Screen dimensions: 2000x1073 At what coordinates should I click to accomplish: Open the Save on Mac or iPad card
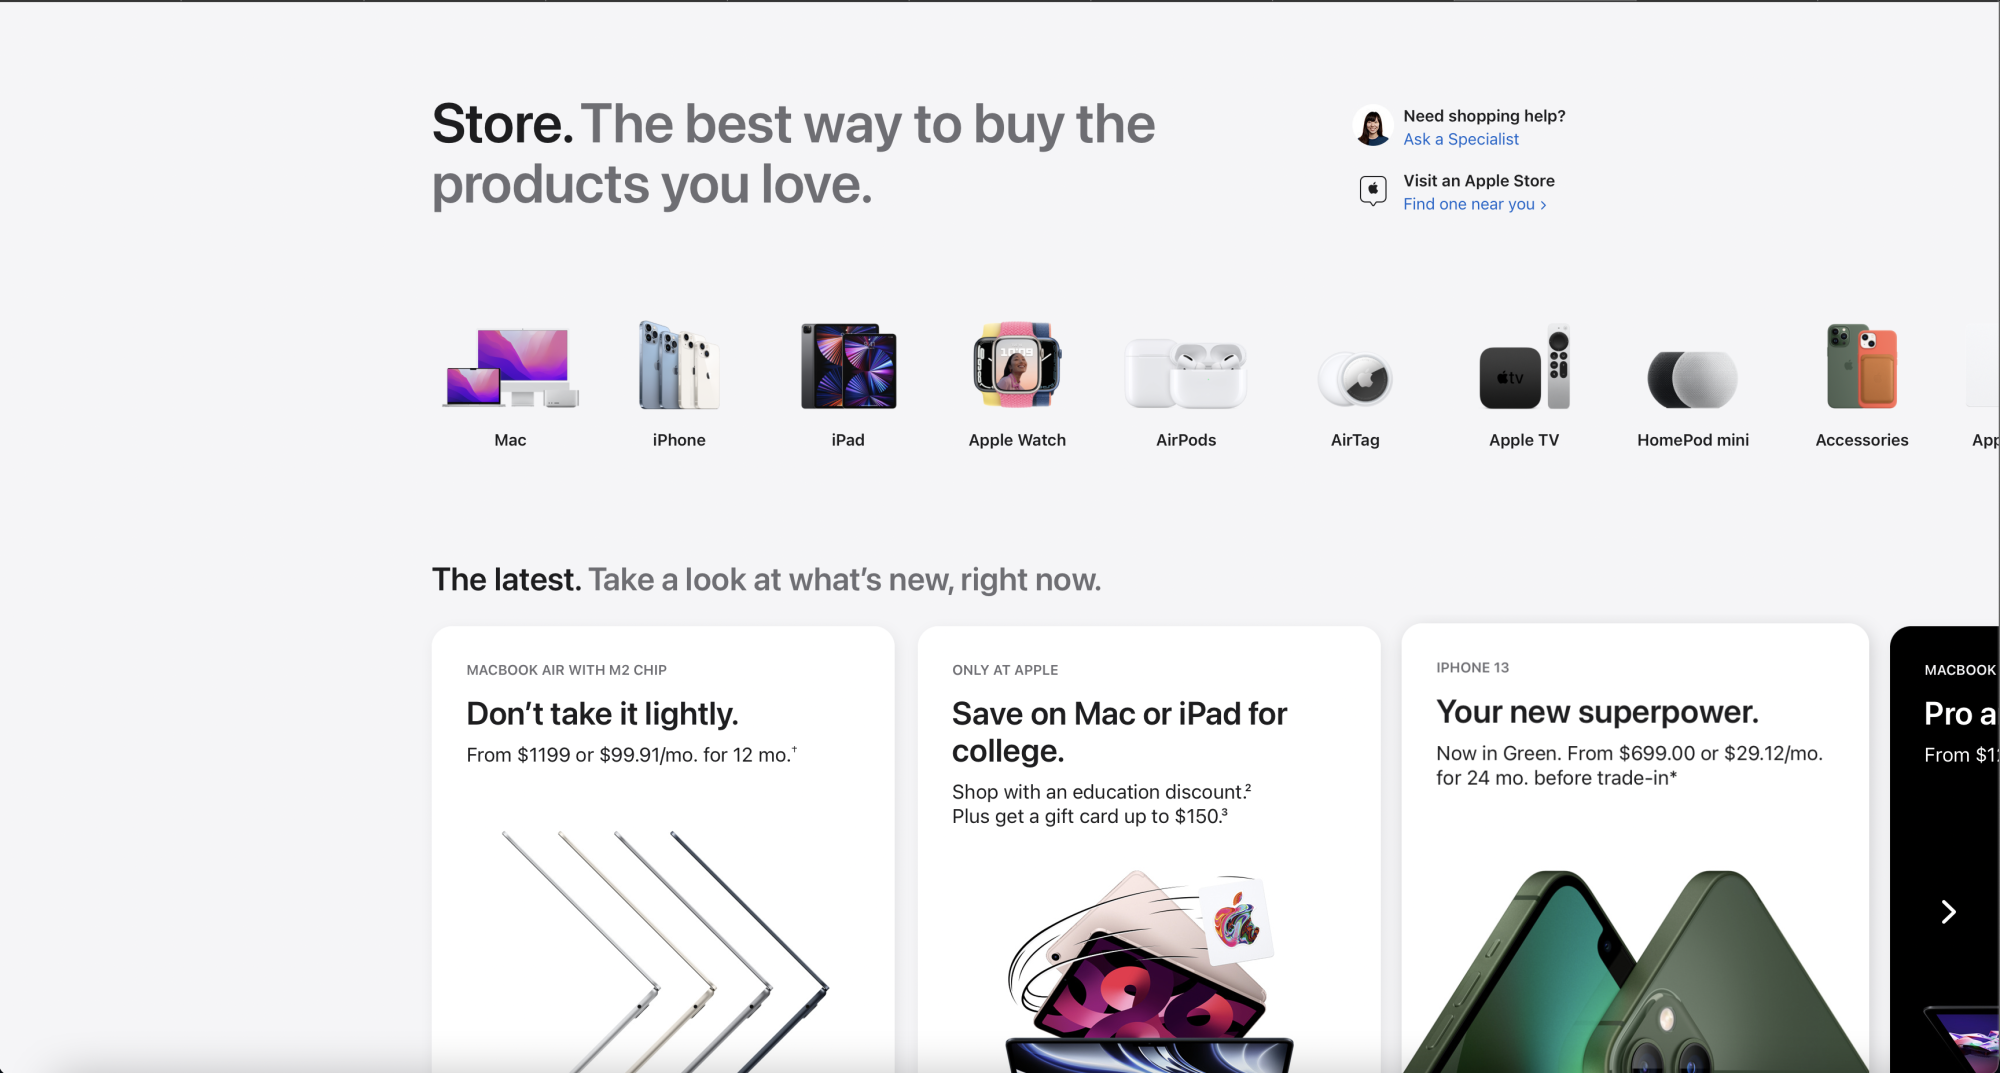click(x=1149, y=849)
